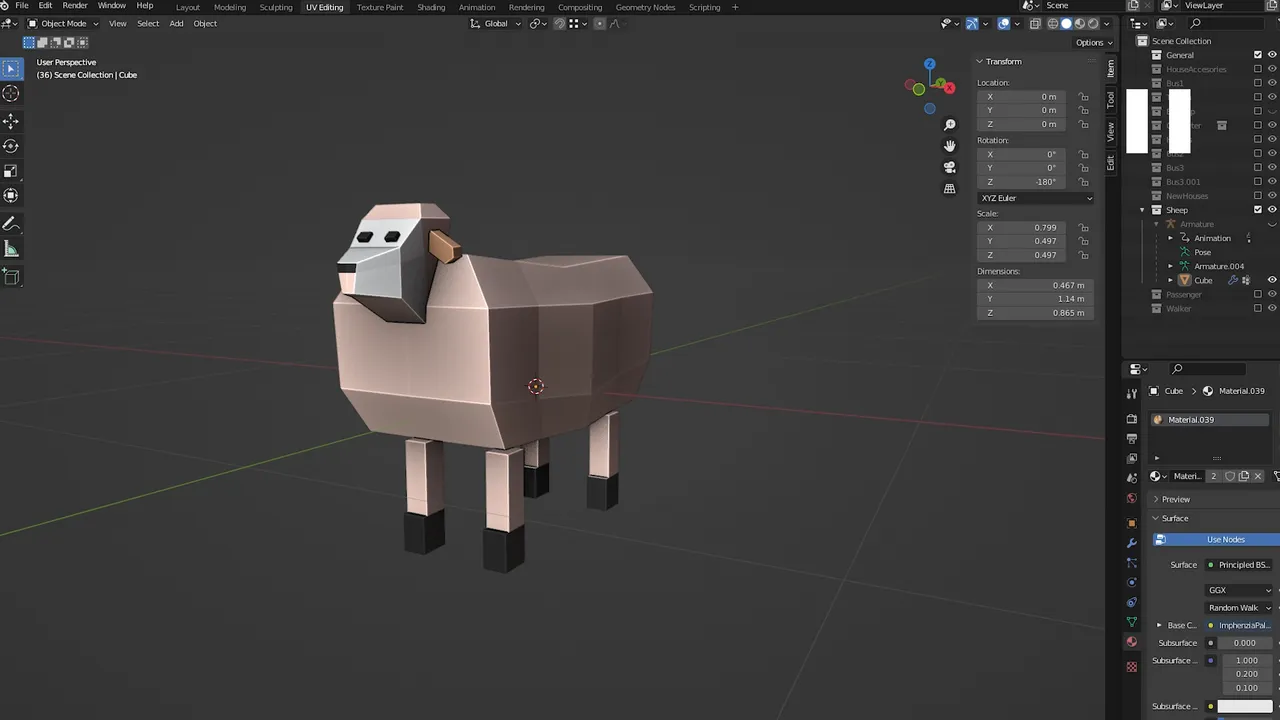Unlink the material with X button
Viewport: 1280px width, 720px height.
1258,476
